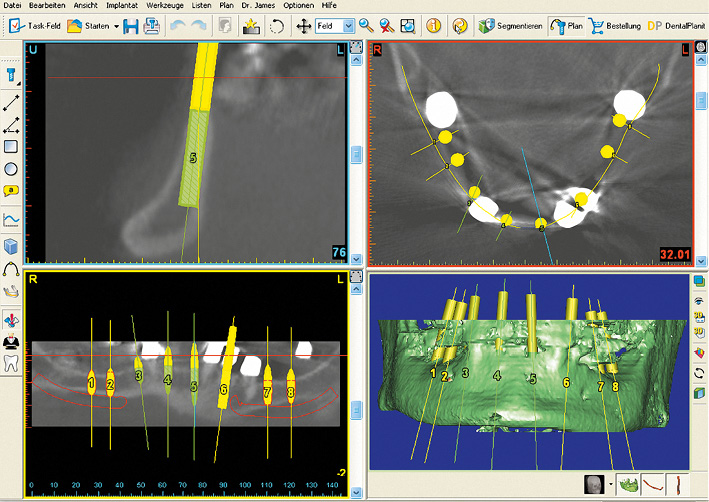Click the zoom magnifier icon in toolbar
Viewport: 709px width, 502px height.
click(366, 25)
